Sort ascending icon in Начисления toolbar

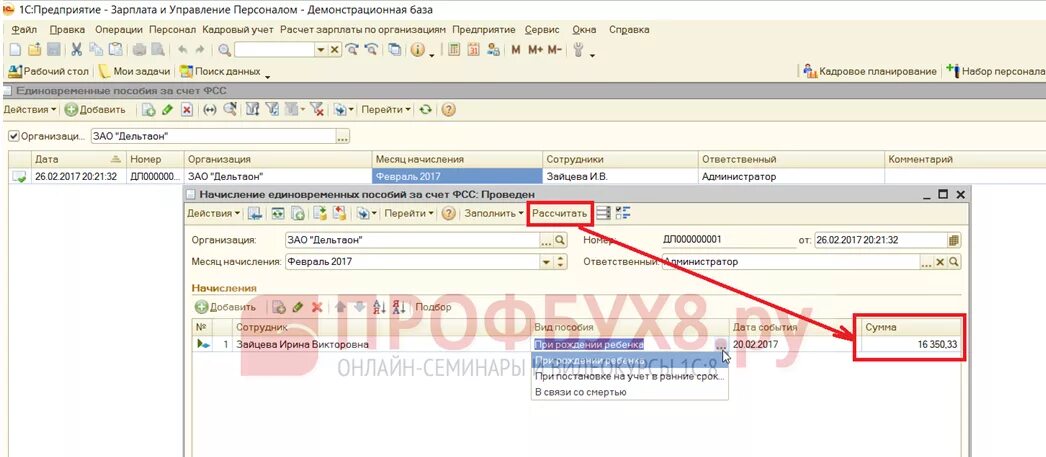[380, 307]
